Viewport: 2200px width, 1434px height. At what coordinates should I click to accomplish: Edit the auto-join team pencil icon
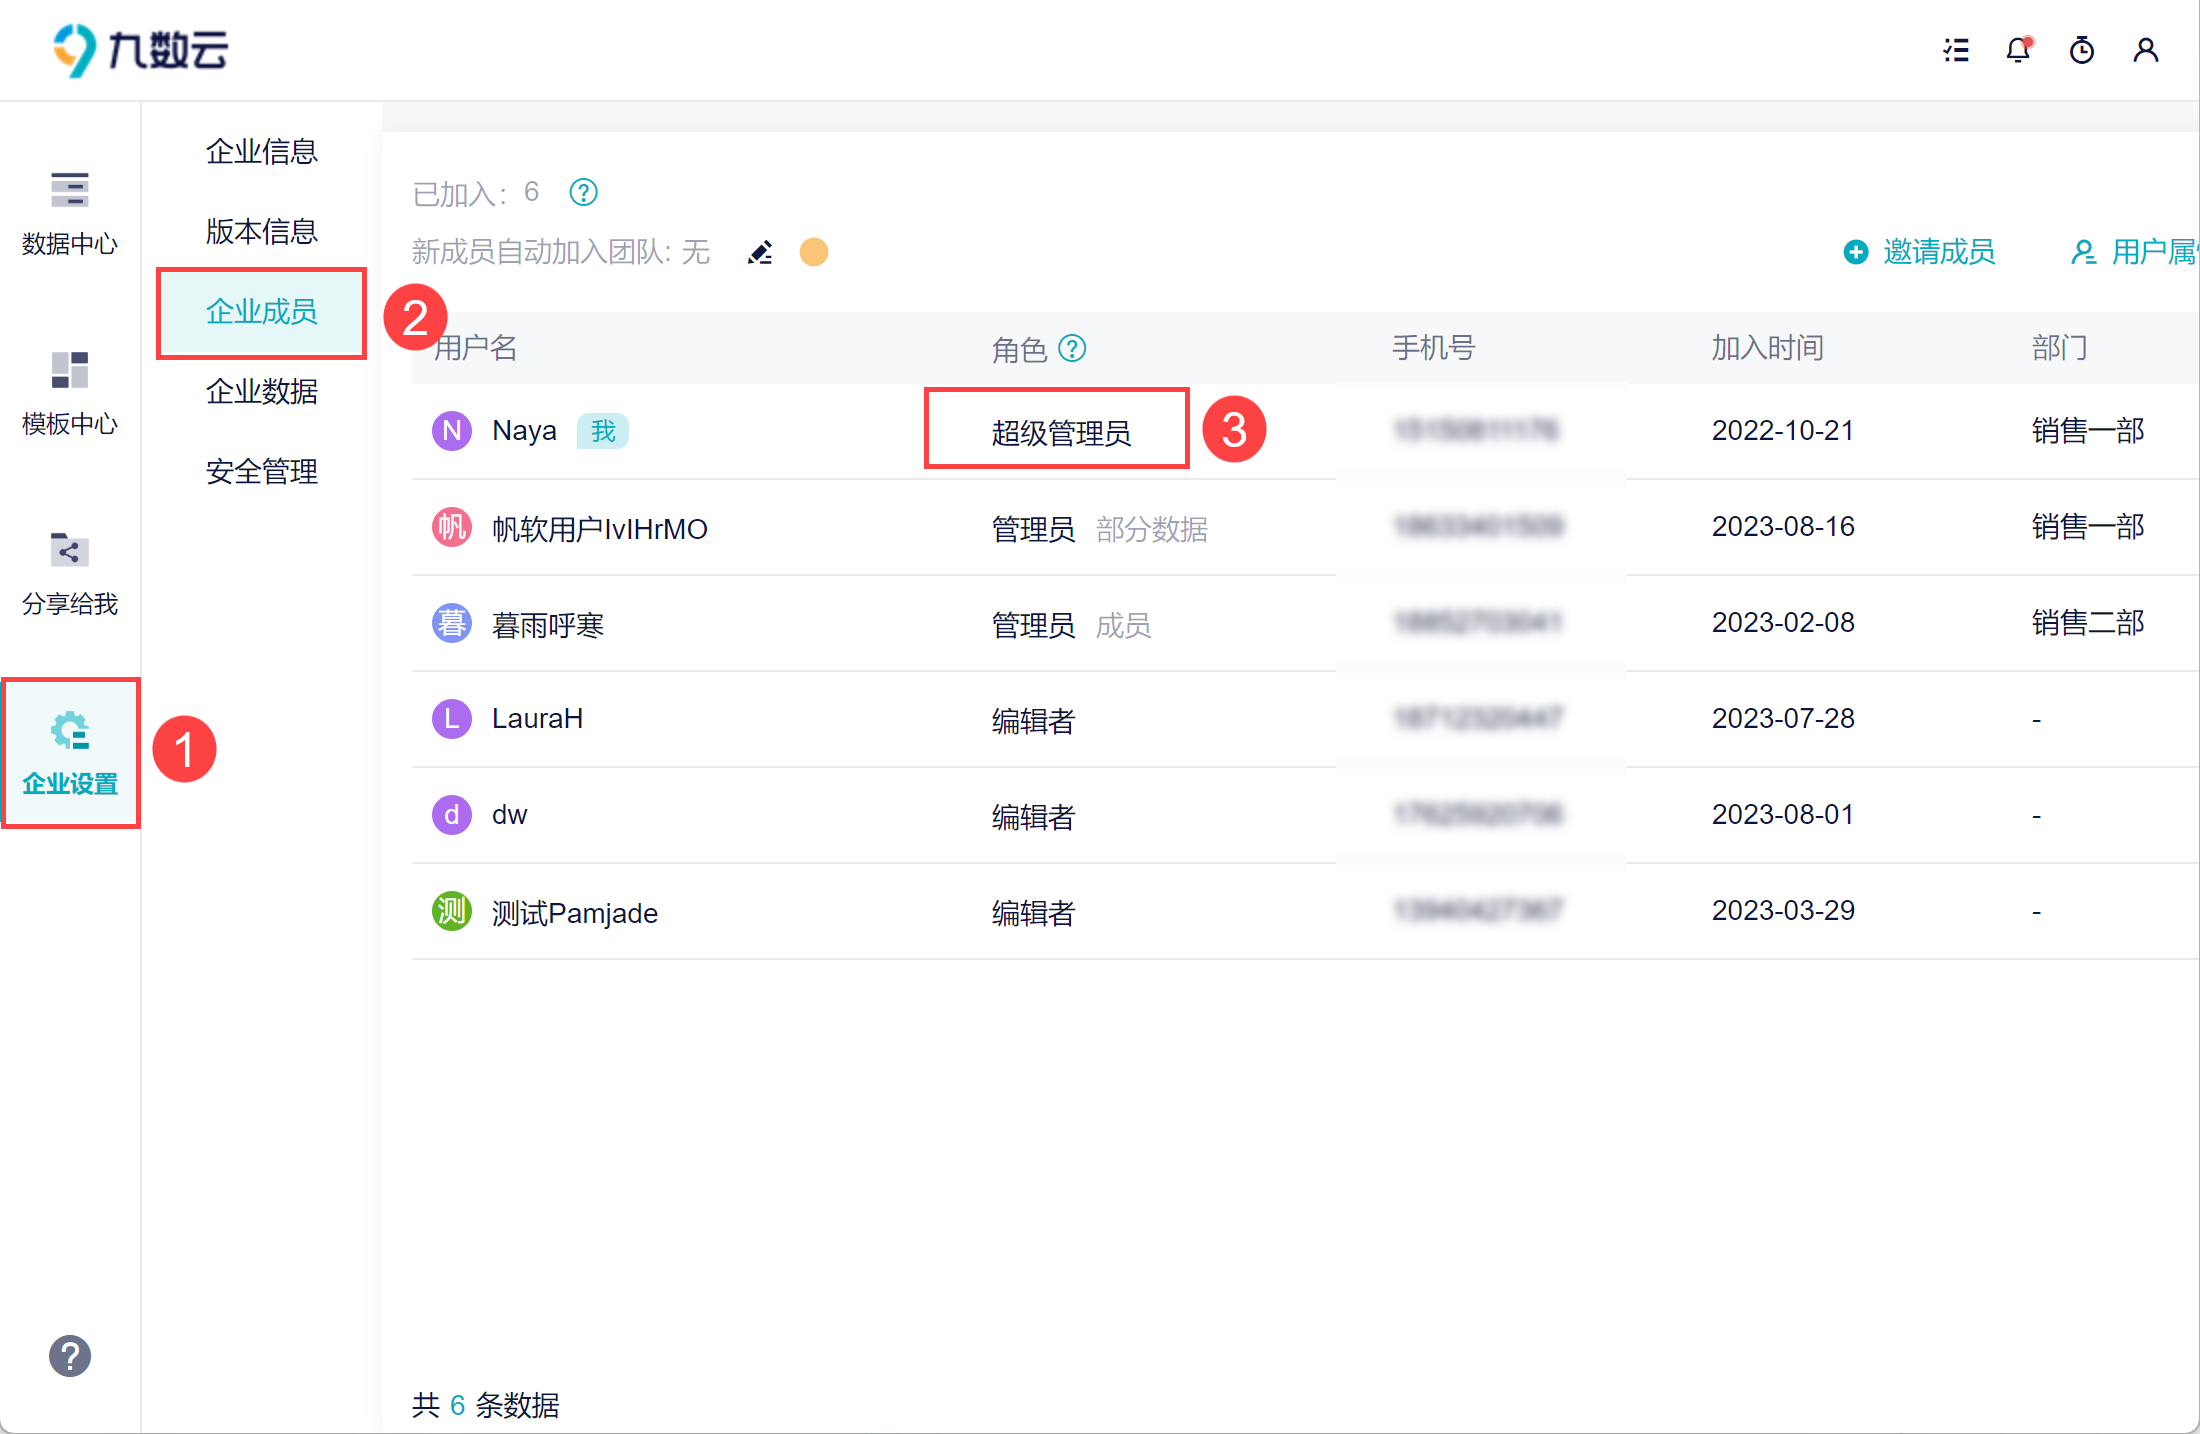pos(760,252)
